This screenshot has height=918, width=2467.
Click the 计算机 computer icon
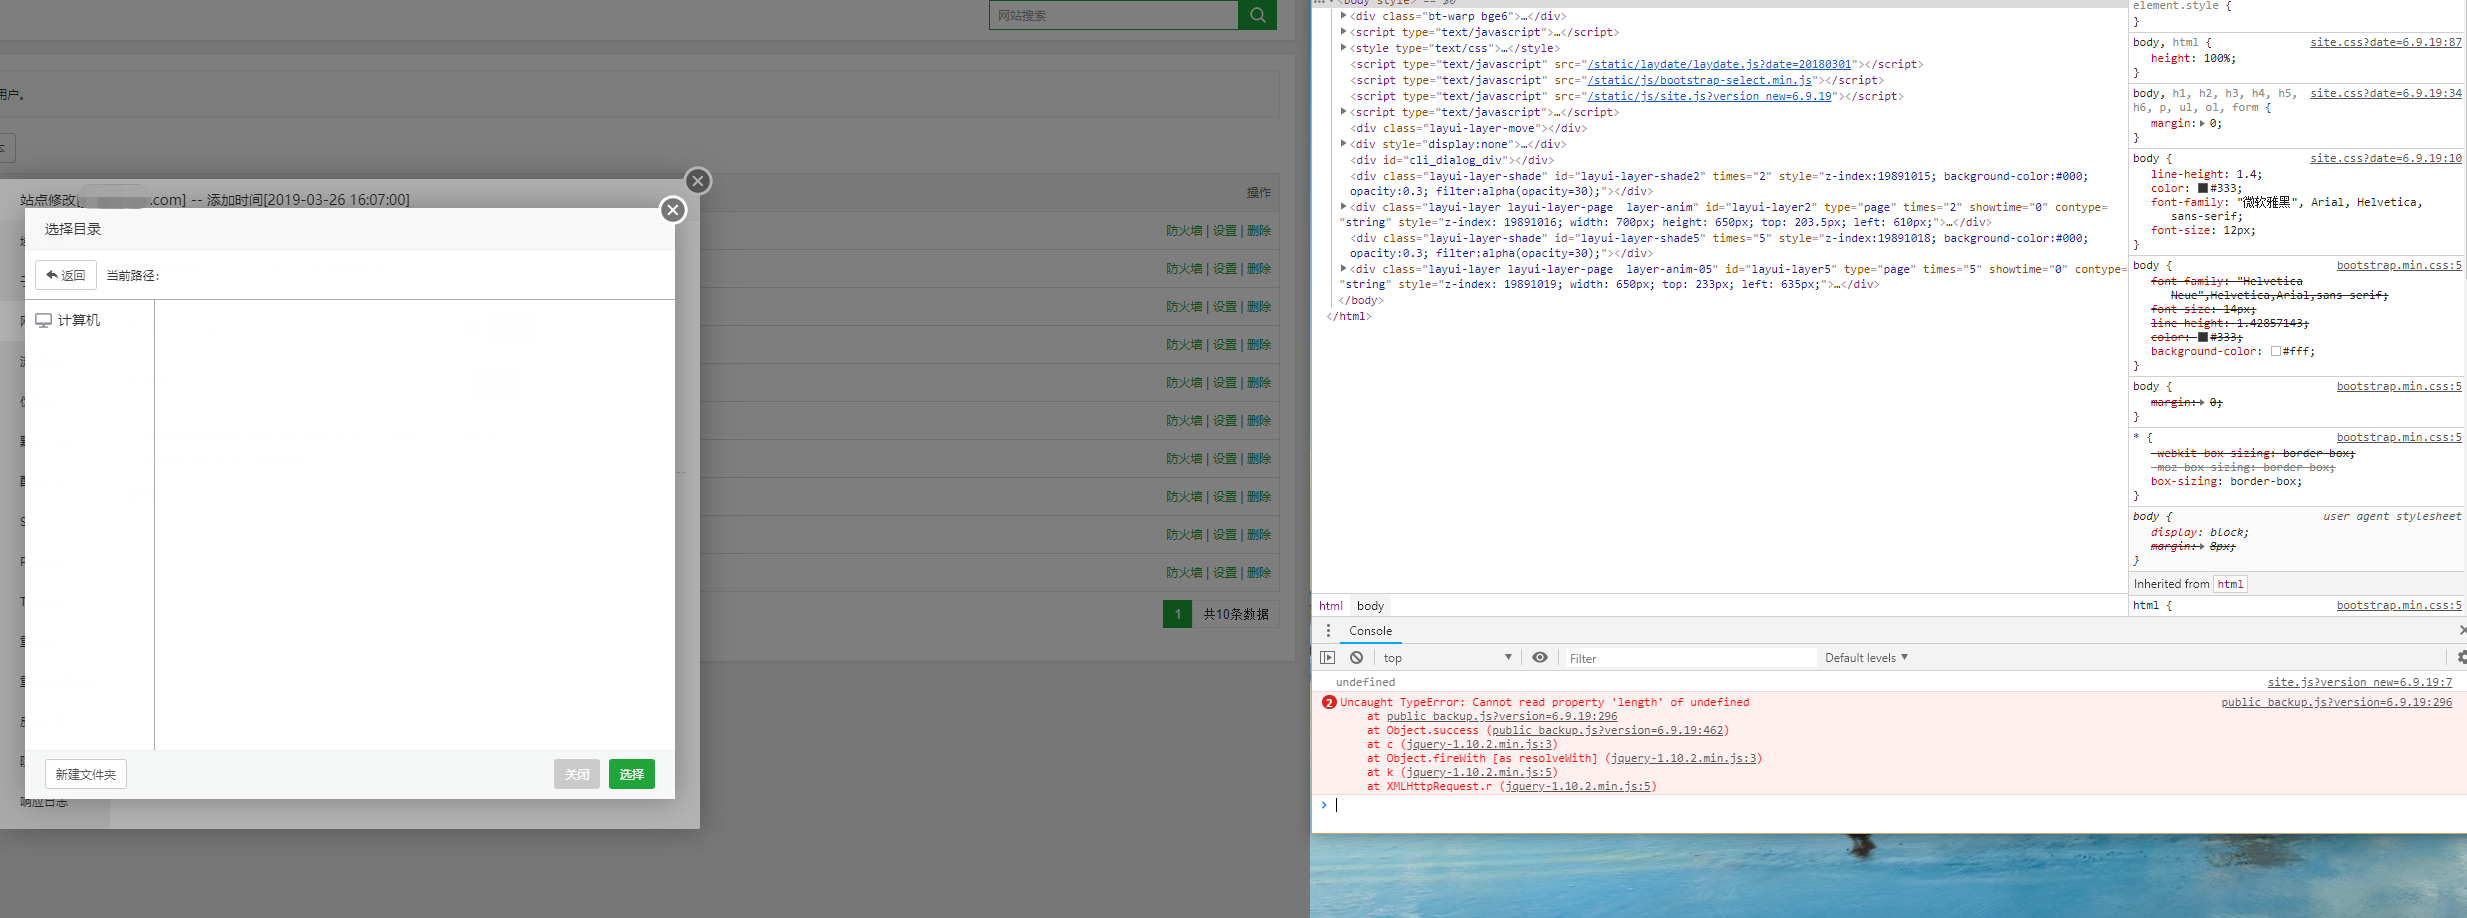click(x=43, y=320)
